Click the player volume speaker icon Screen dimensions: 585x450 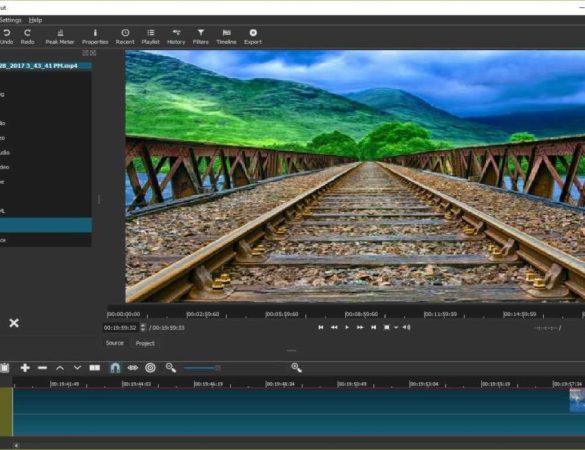pyautogui.click(x=407, y=327)
